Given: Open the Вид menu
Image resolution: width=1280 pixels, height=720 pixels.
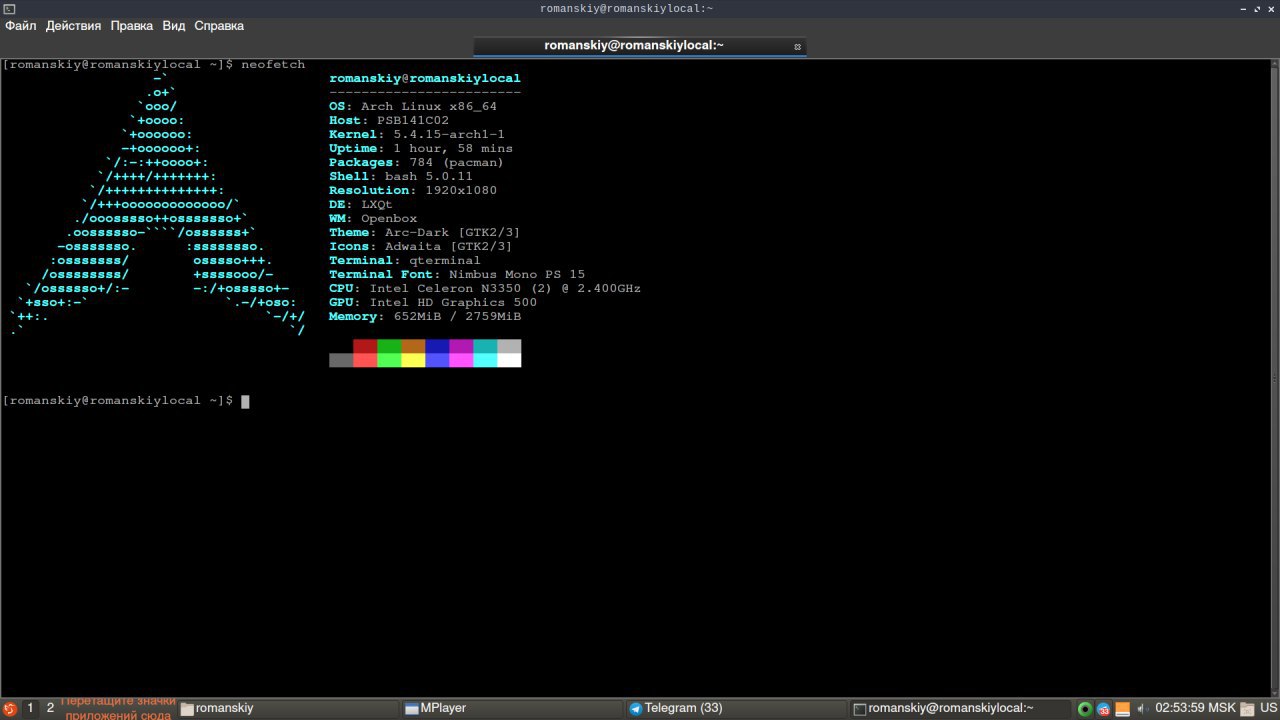Looking at the screenshot, I should click(174, 26).
